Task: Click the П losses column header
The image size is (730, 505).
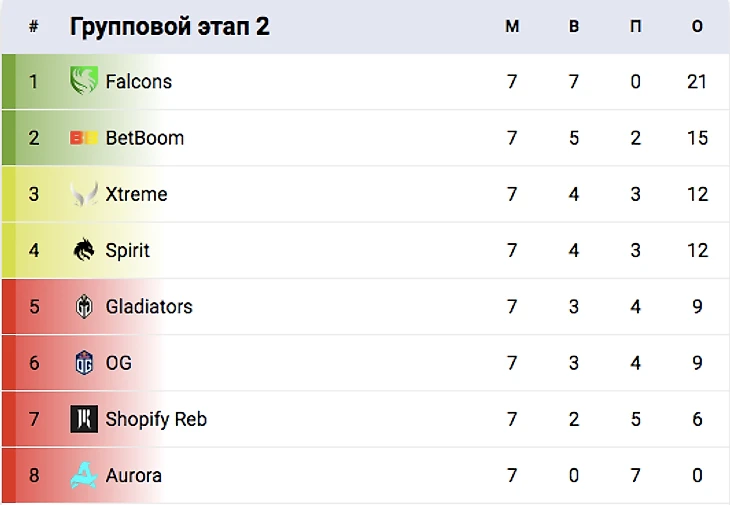Action: [x=635, y=27]
